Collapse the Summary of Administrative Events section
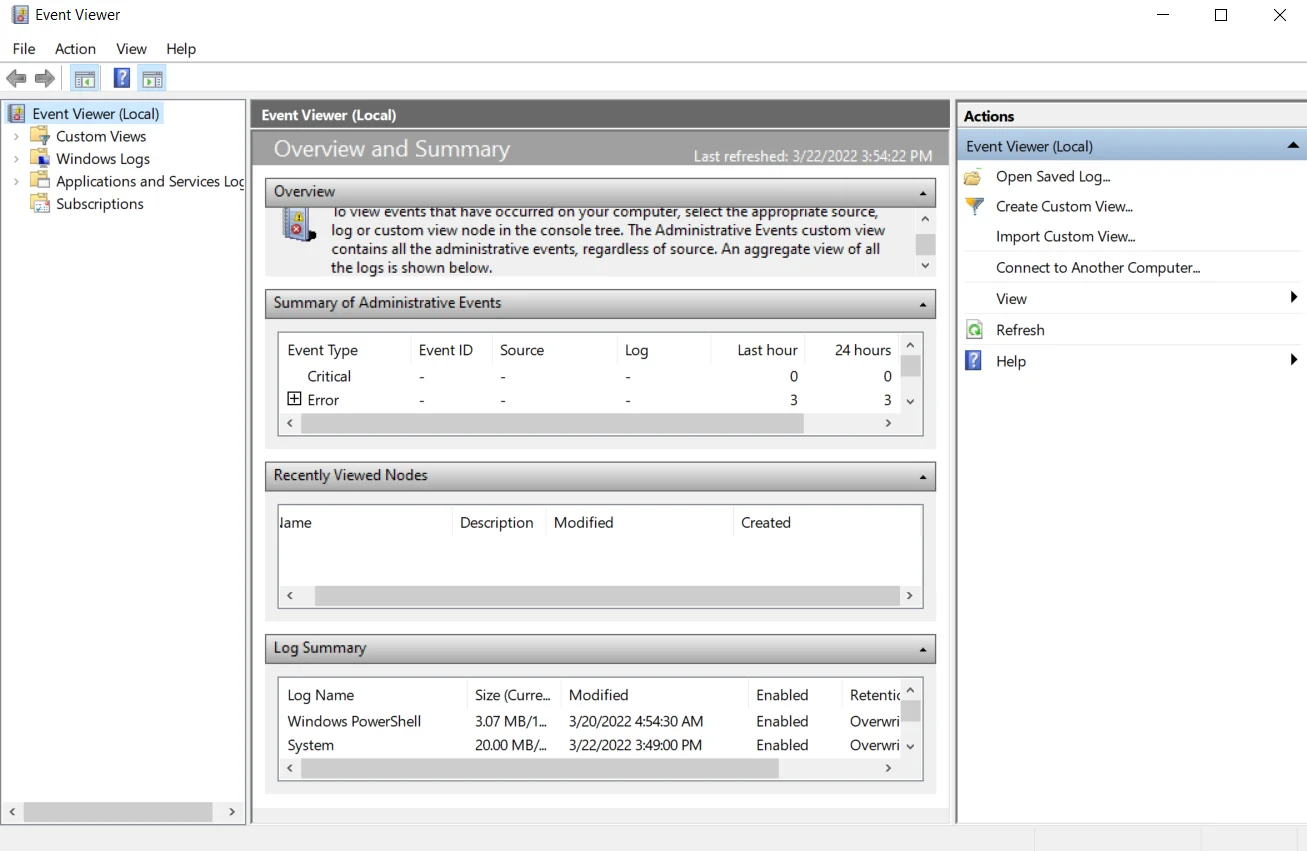The height and width of the screenshot is (851, 1307). pyautogui.click(x=922, y=304)
